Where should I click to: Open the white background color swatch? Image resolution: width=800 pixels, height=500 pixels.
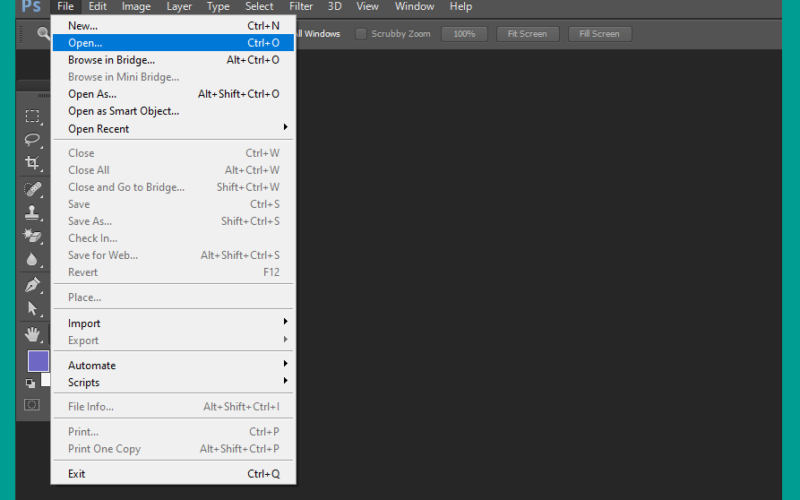tap(46, 380)
